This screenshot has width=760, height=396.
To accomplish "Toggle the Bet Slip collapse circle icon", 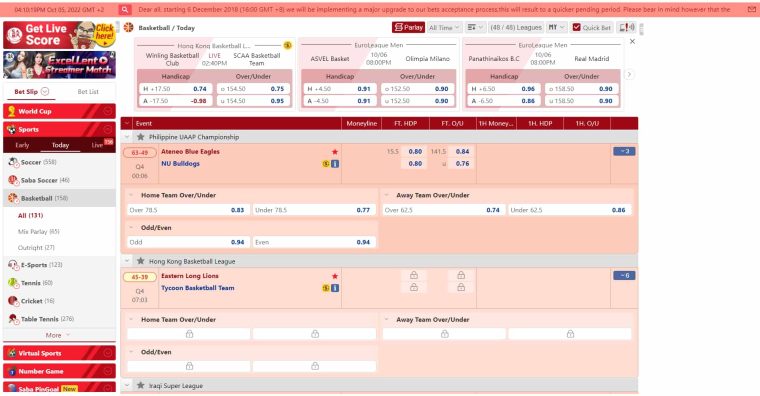I will 45,91.
